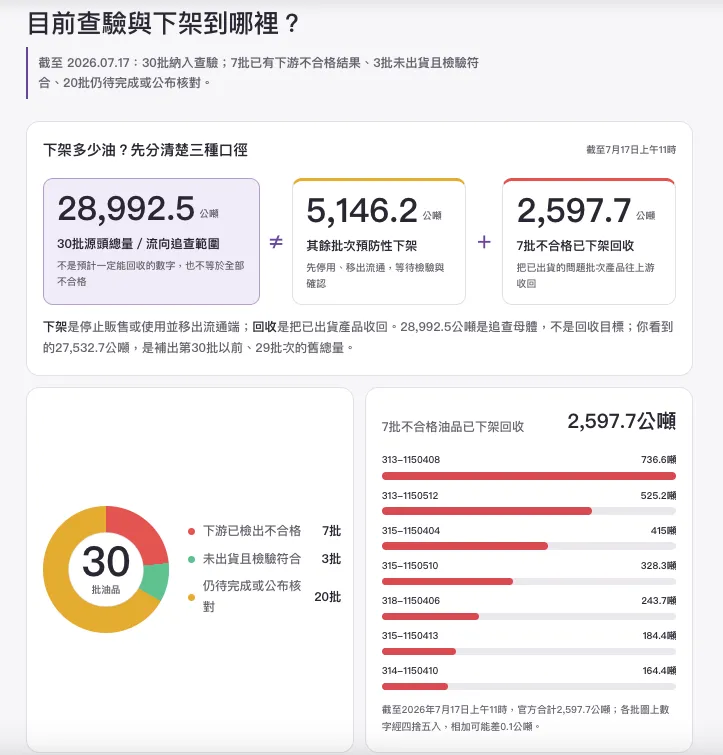
Task: Click the ≠ symbol between the cards
Action: click(x=276, y=241)
